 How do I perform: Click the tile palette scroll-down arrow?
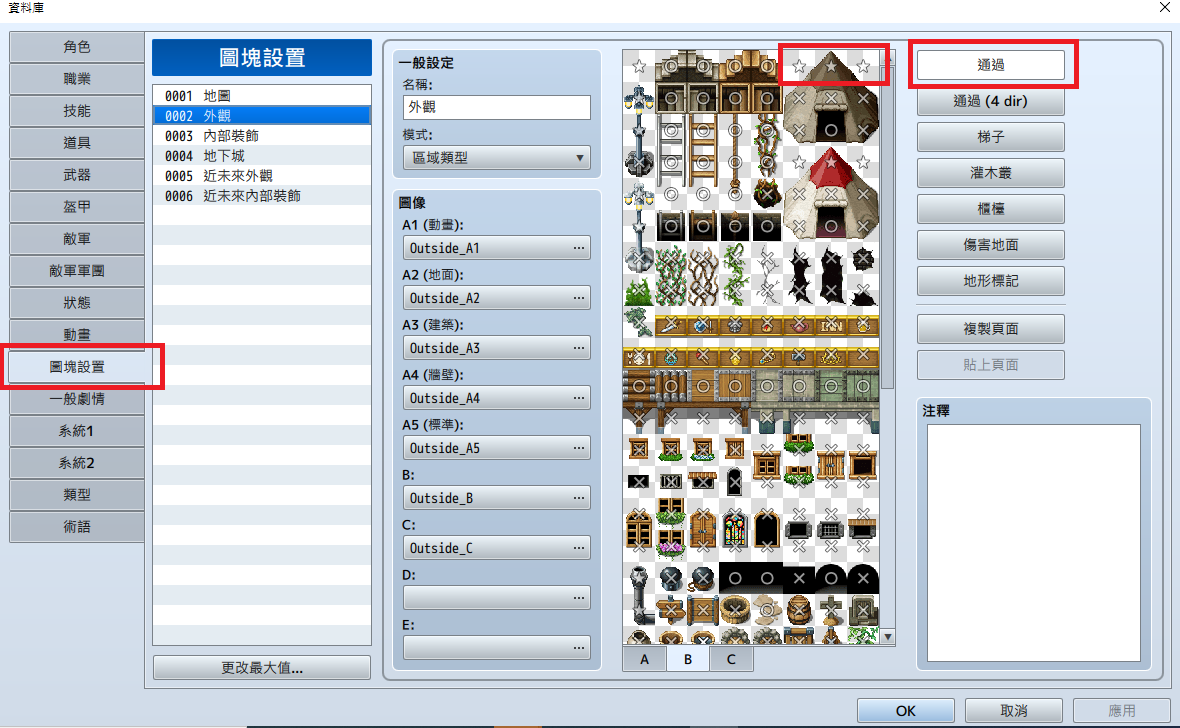tap(888, 637)
